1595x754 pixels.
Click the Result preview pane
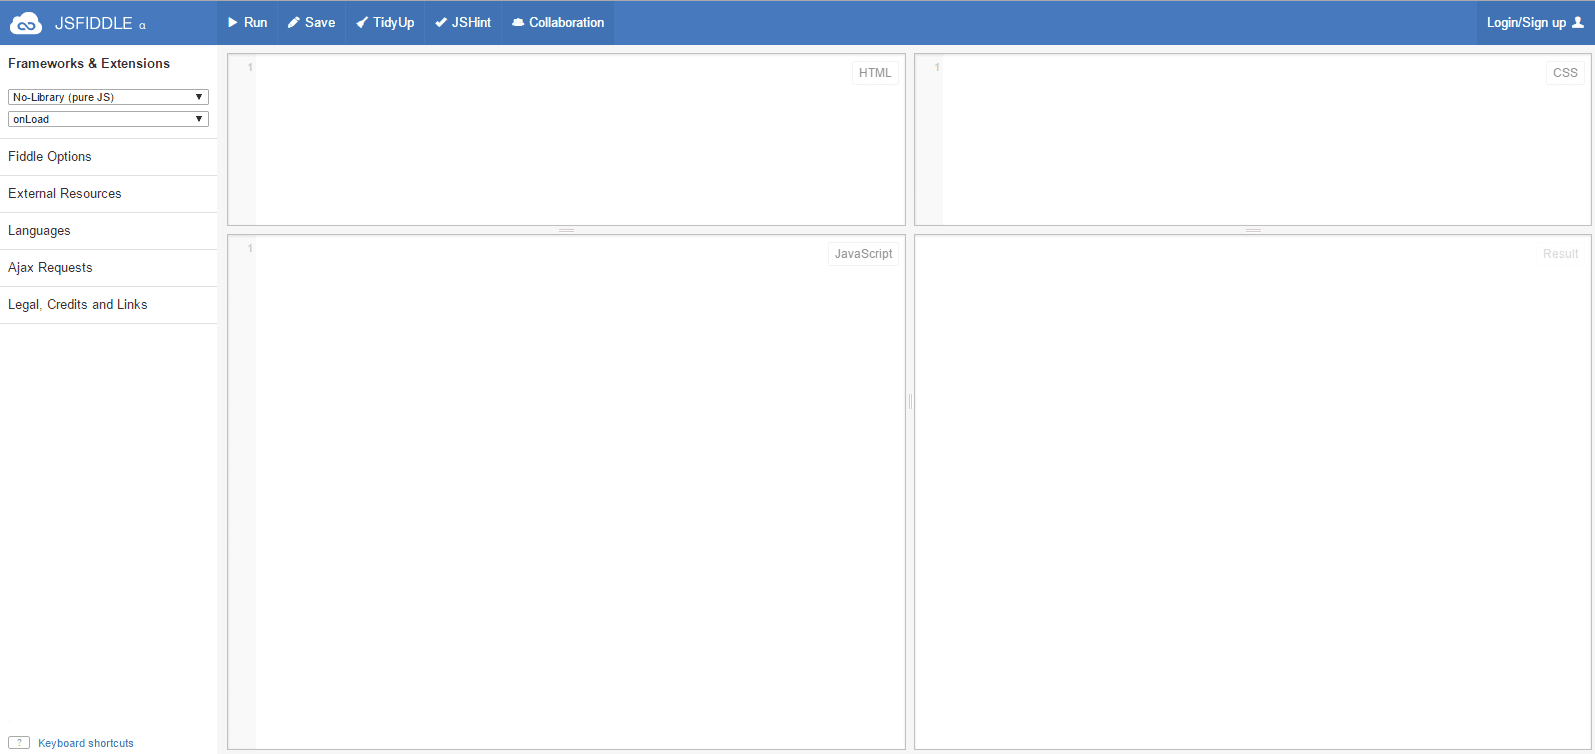coord(1253,492)
